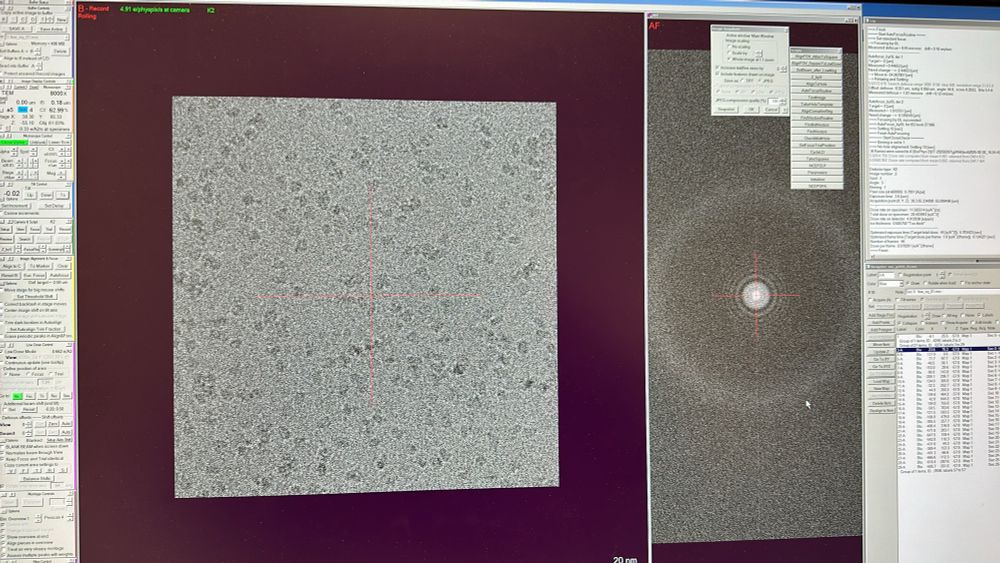
Task: Click tilt Up button in Tilt Control
Action: pyautogui.click(x=30, y=195)
